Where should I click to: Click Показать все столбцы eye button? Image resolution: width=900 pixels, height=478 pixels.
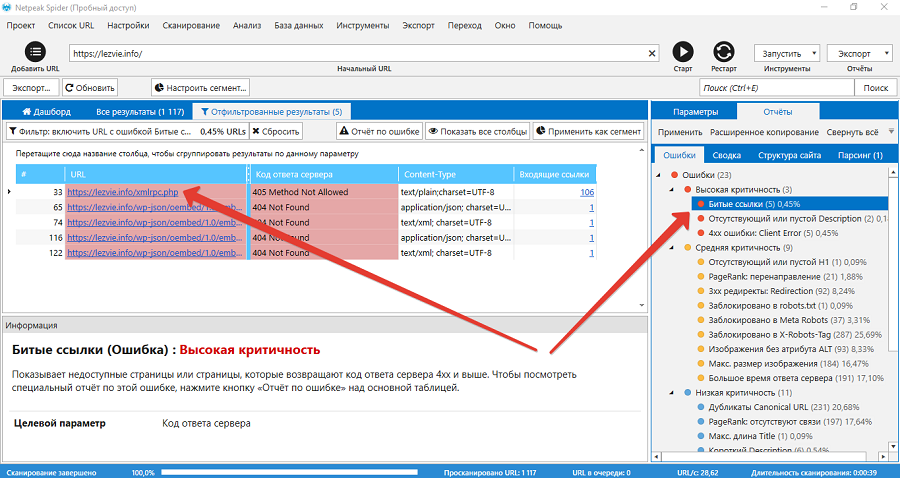point(478,131)
